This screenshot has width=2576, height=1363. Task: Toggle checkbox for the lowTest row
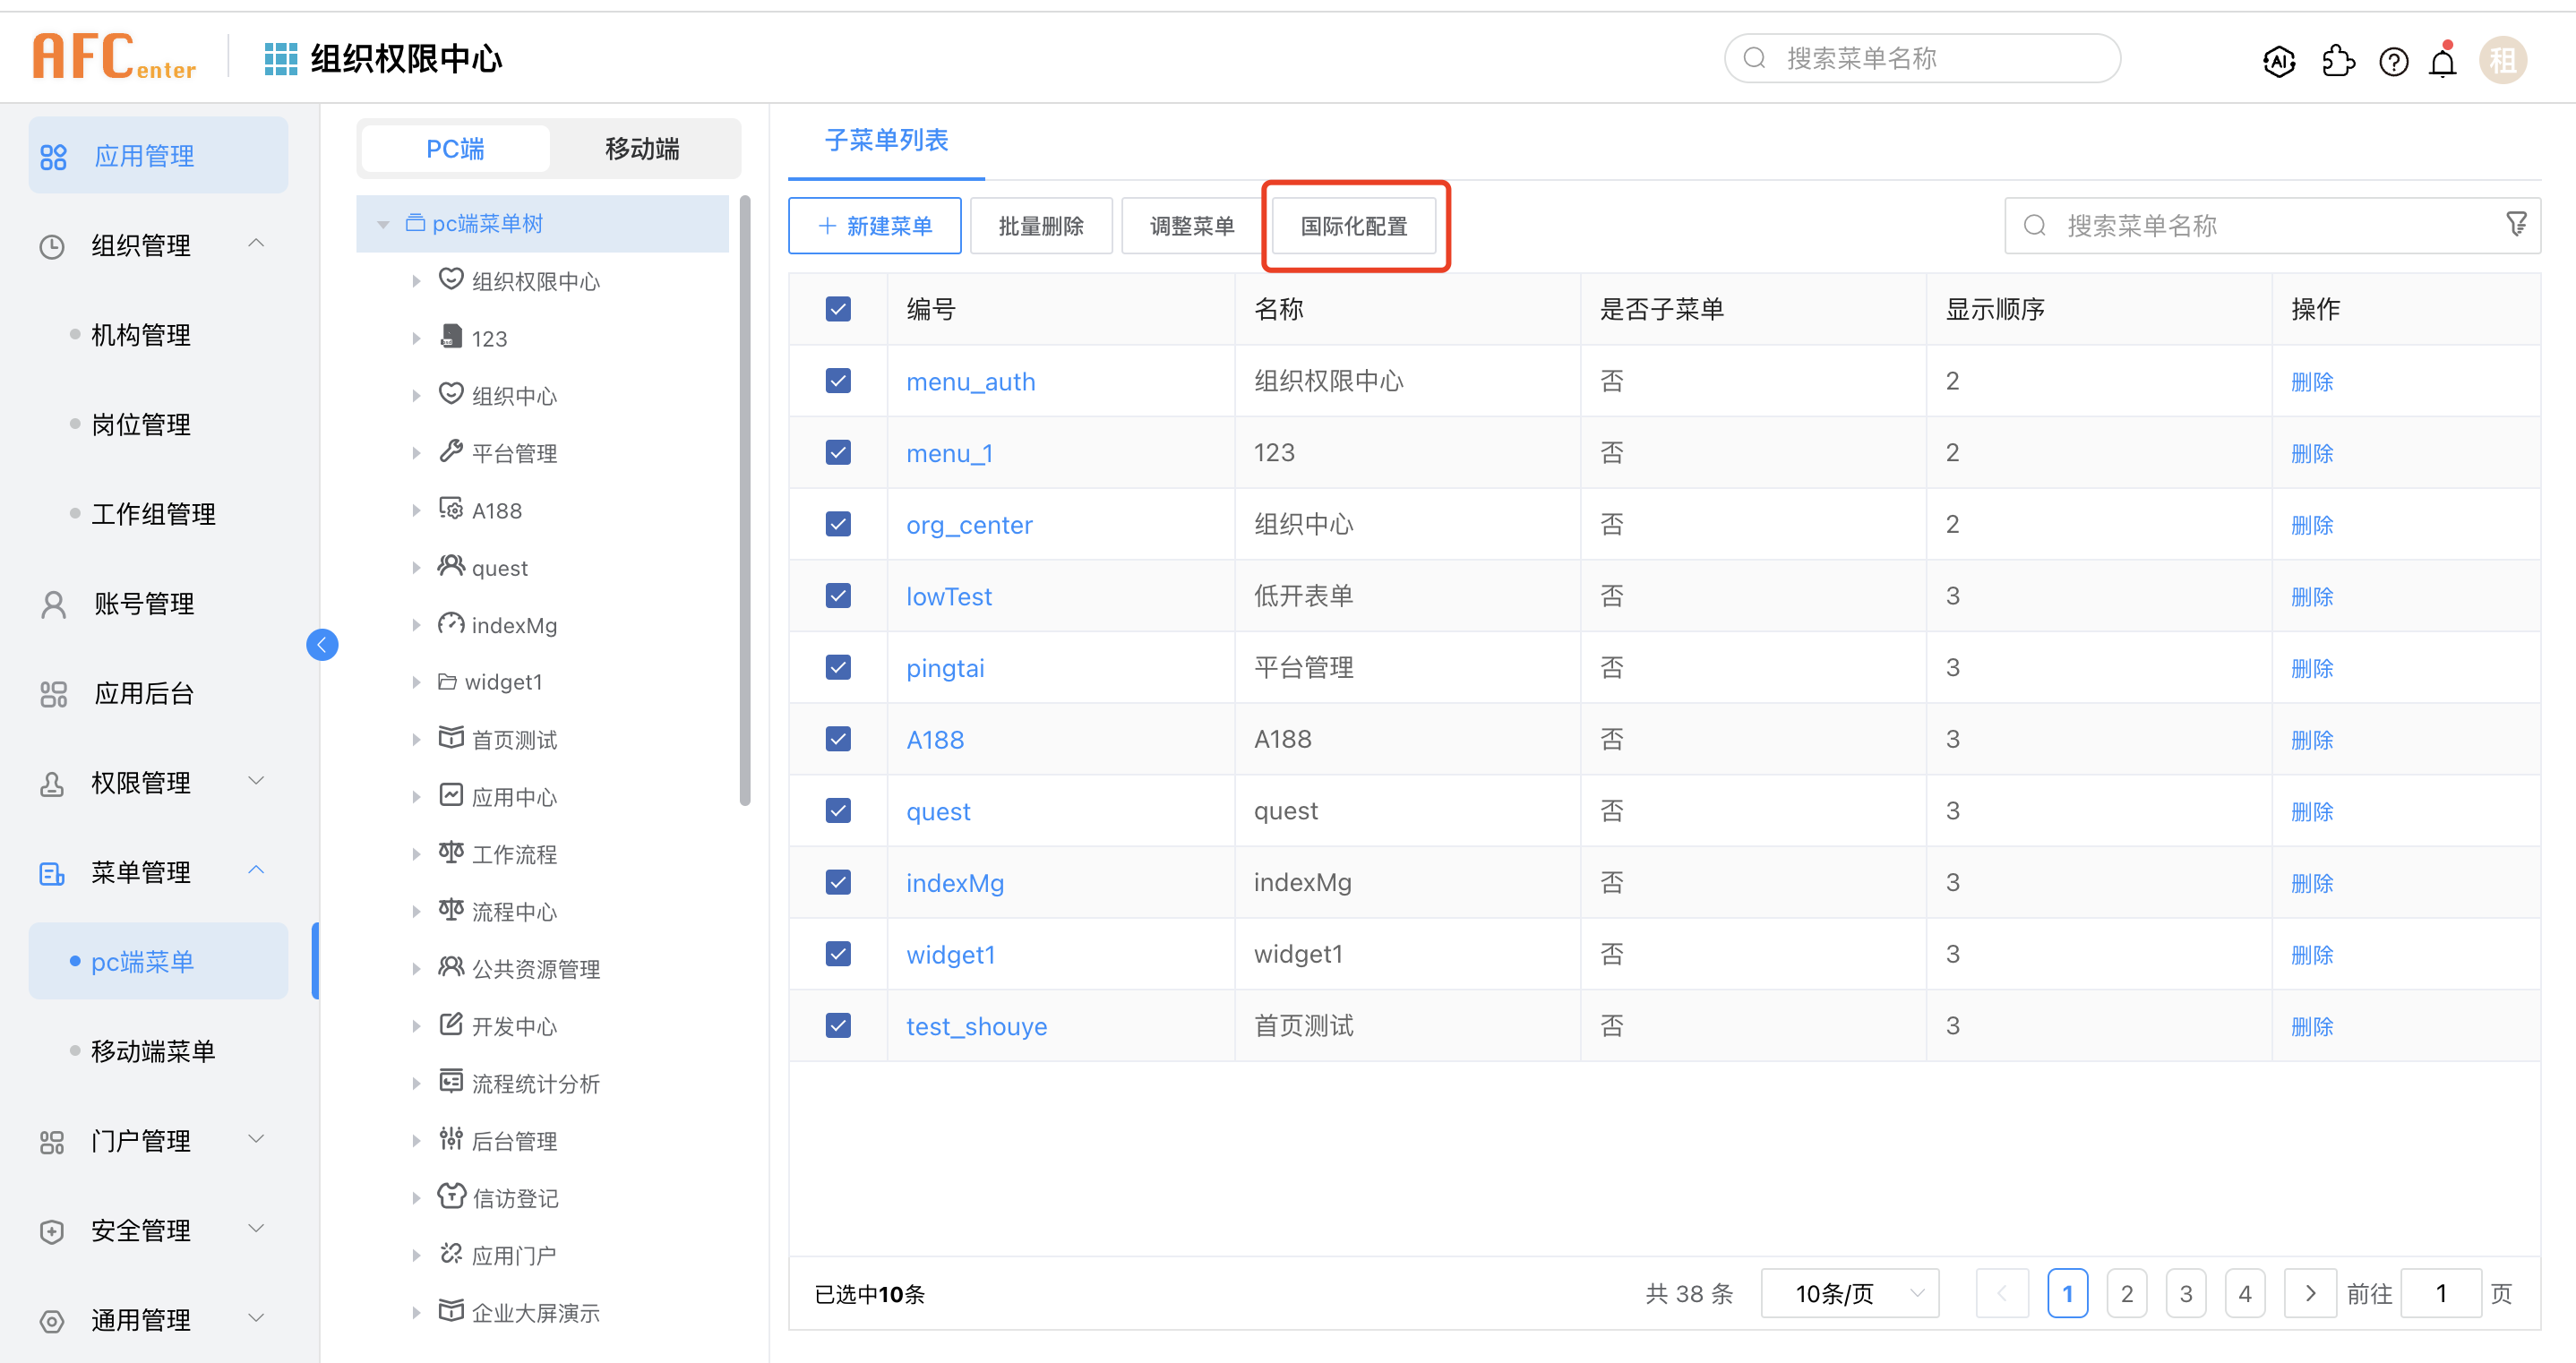coord(838,596)
